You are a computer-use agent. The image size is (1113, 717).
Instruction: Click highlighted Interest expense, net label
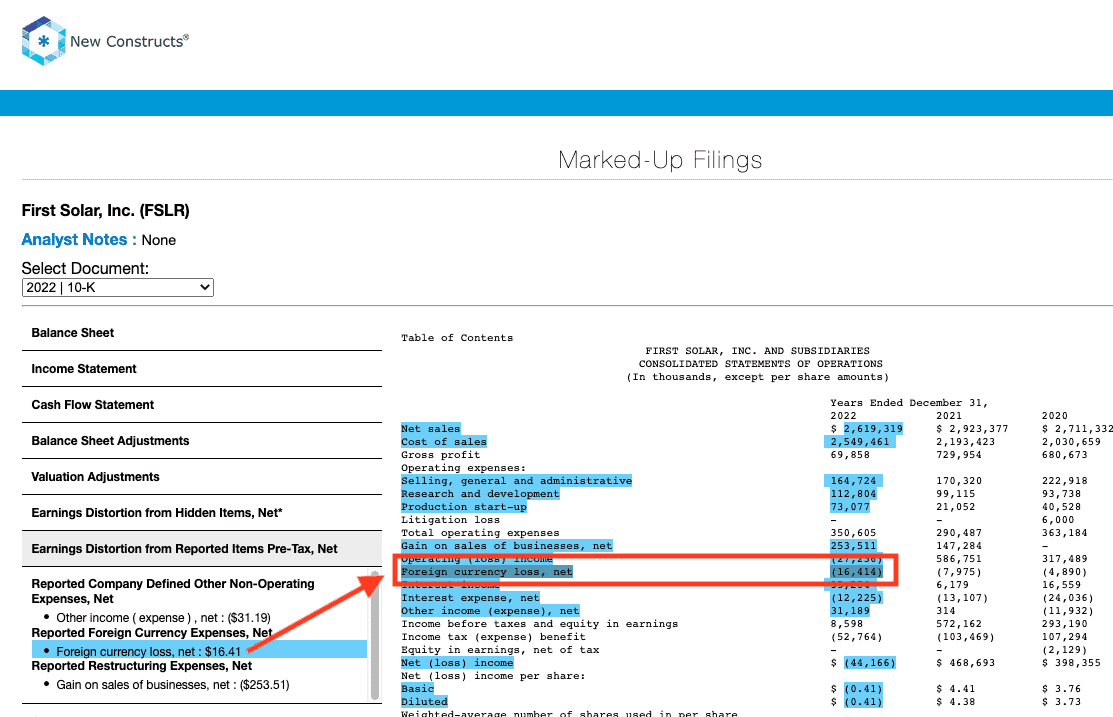[x=470, y=598]
